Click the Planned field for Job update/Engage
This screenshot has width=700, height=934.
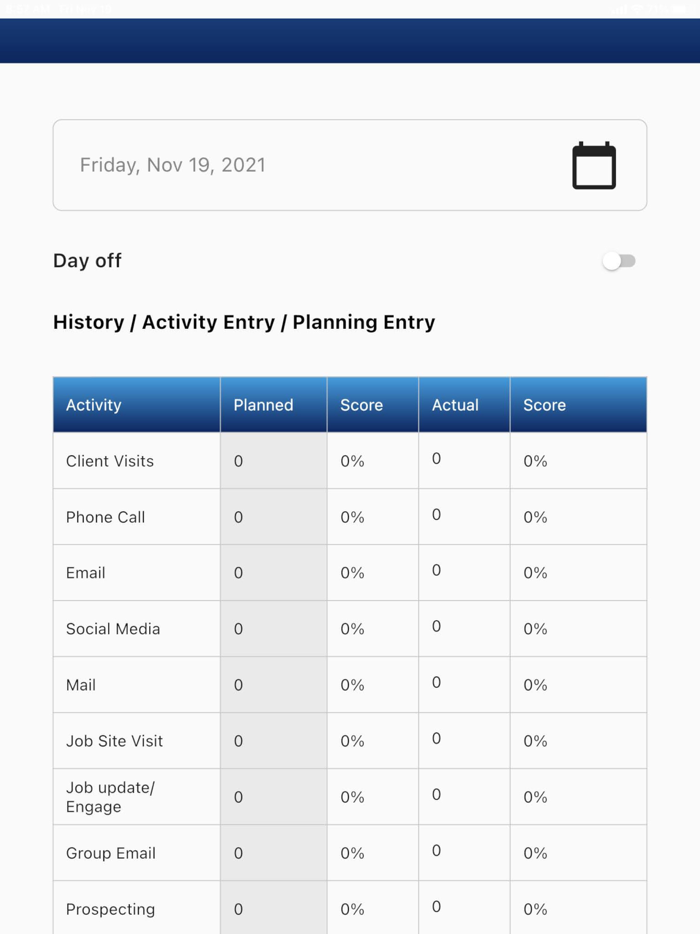272,797
